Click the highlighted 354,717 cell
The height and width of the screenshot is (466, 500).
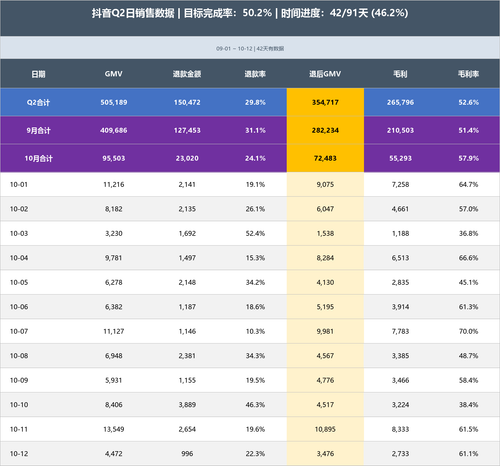pos(325,102)
